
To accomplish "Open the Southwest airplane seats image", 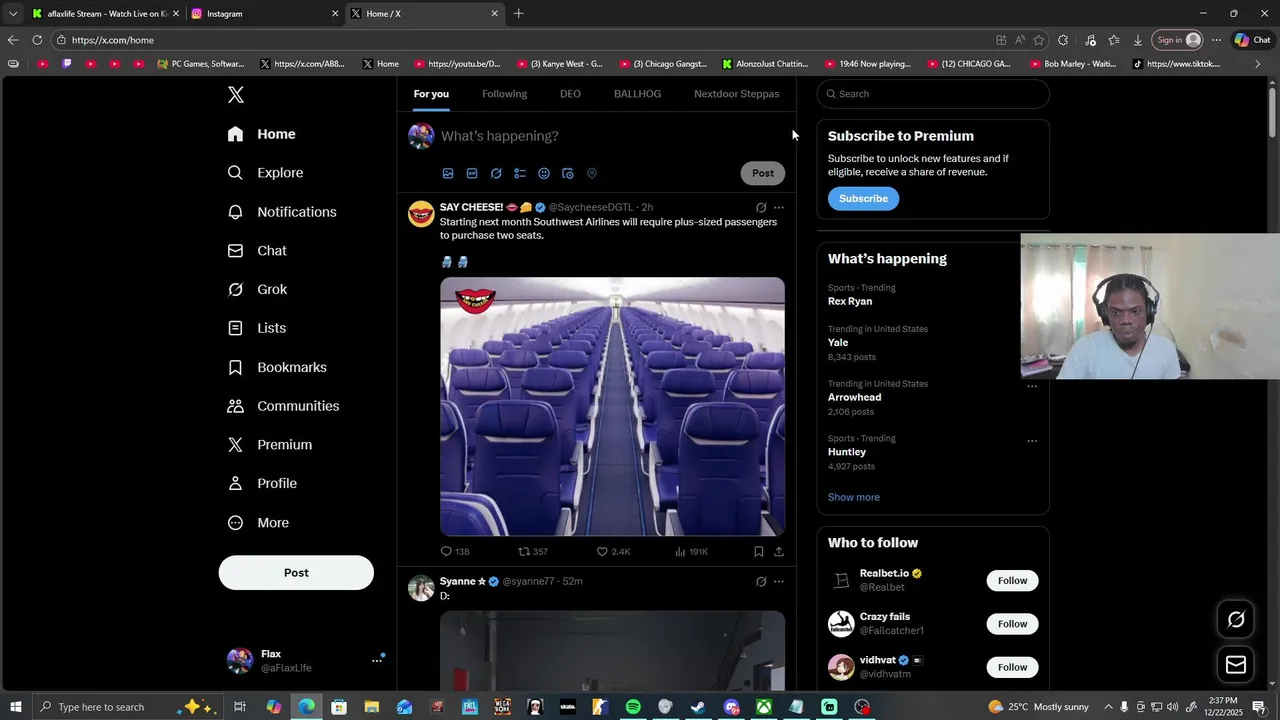I will tap(612, 407).
